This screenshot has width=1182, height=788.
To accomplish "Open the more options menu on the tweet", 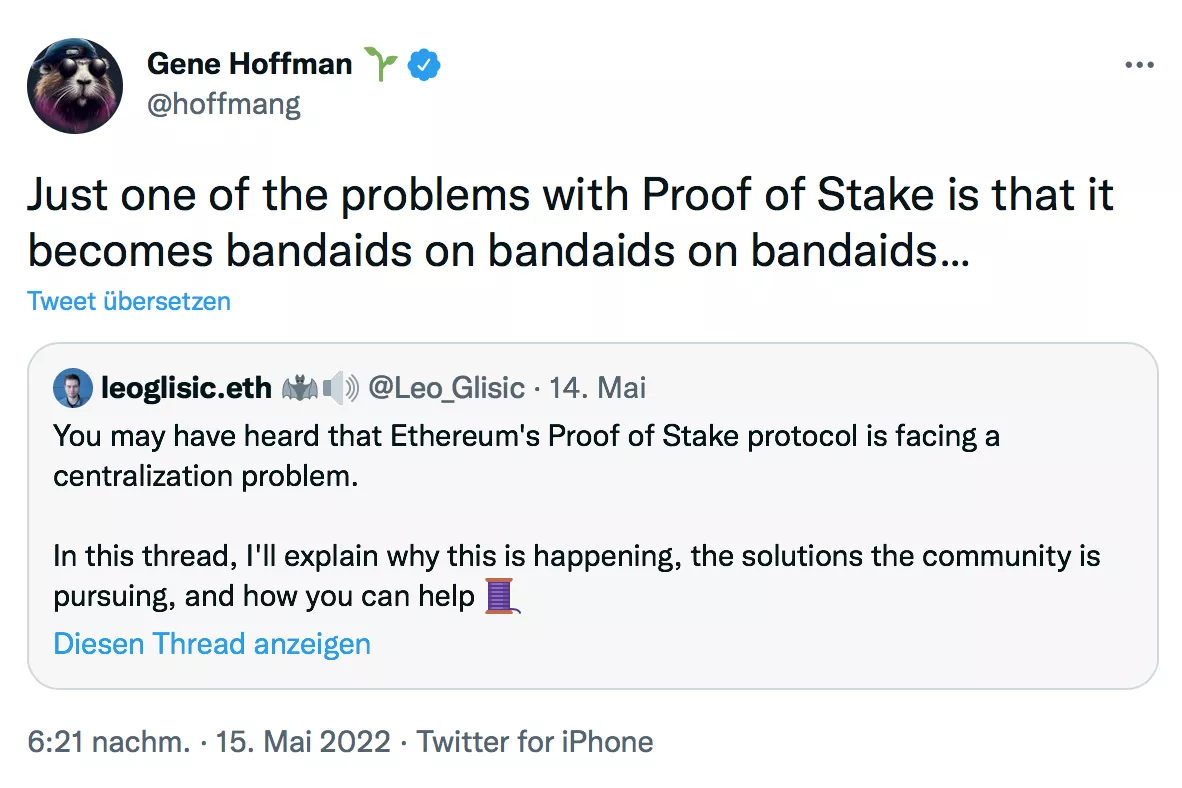I will pyautogui.click(x=1139, y=64).
